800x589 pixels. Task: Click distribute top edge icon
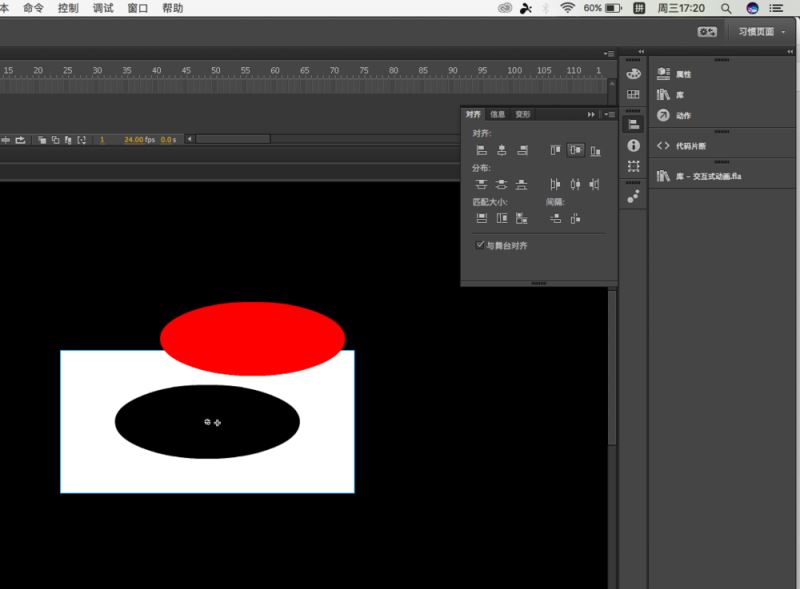[x=481, y=184]
